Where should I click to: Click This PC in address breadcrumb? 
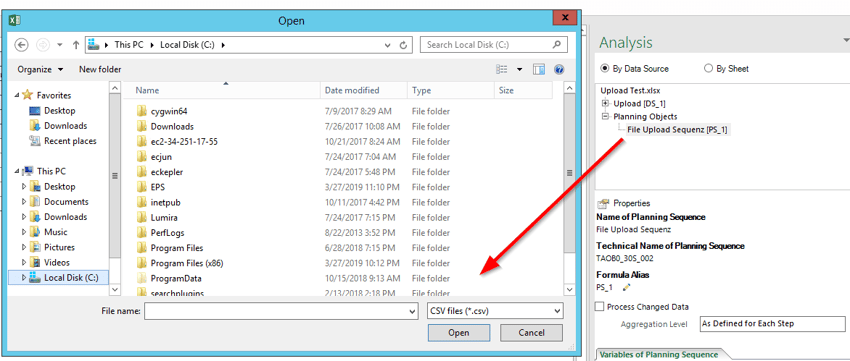128,45
